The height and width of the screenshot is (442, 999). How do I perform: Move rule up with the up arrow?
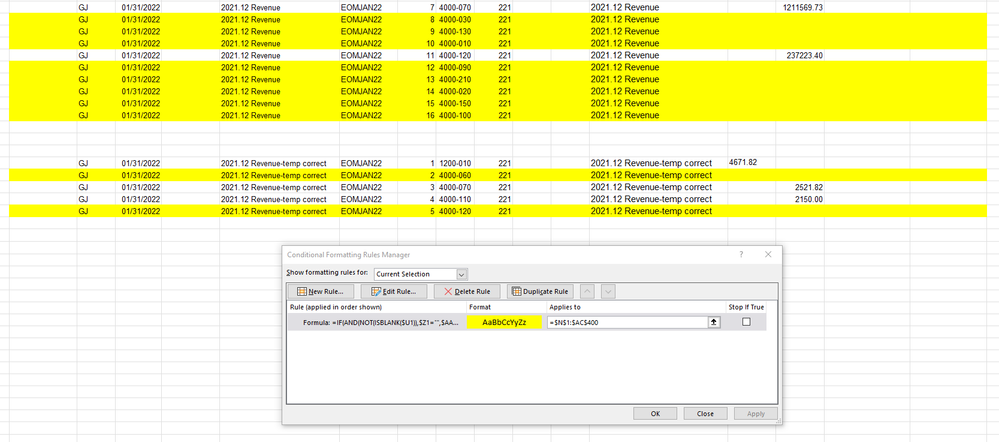(x=587, y=292)
